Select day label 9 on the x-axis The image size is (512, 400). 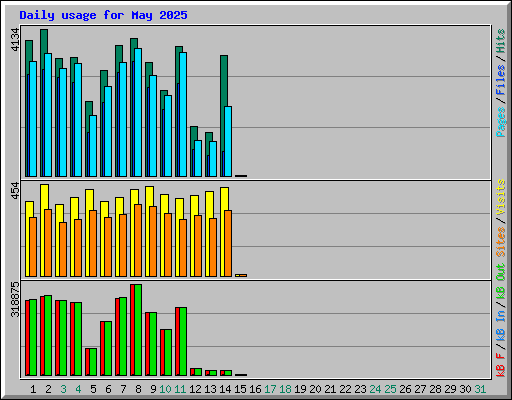153,389
